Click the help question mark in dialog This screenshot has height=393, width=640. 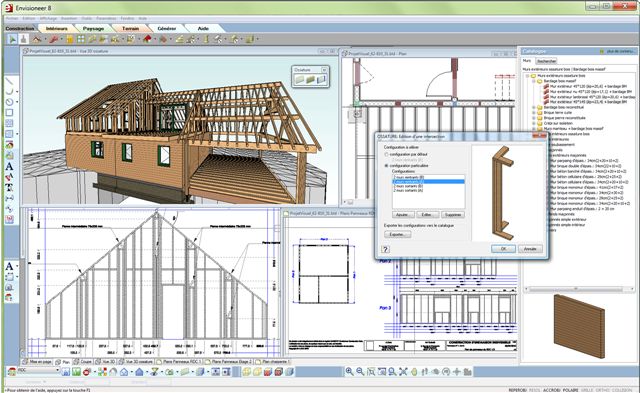click(385, 249)
